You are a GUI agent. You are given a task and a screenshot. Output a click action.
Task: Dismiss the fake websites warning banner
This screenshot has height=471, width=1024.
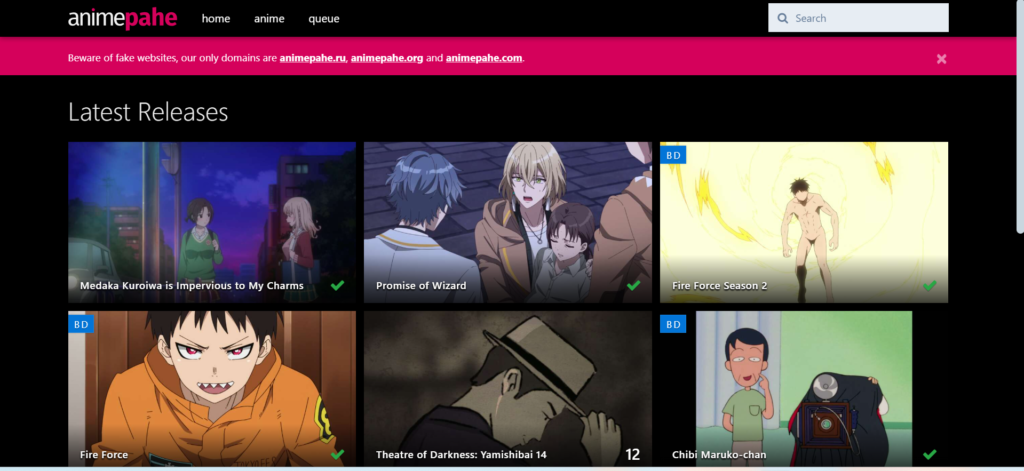click(941, 59)
